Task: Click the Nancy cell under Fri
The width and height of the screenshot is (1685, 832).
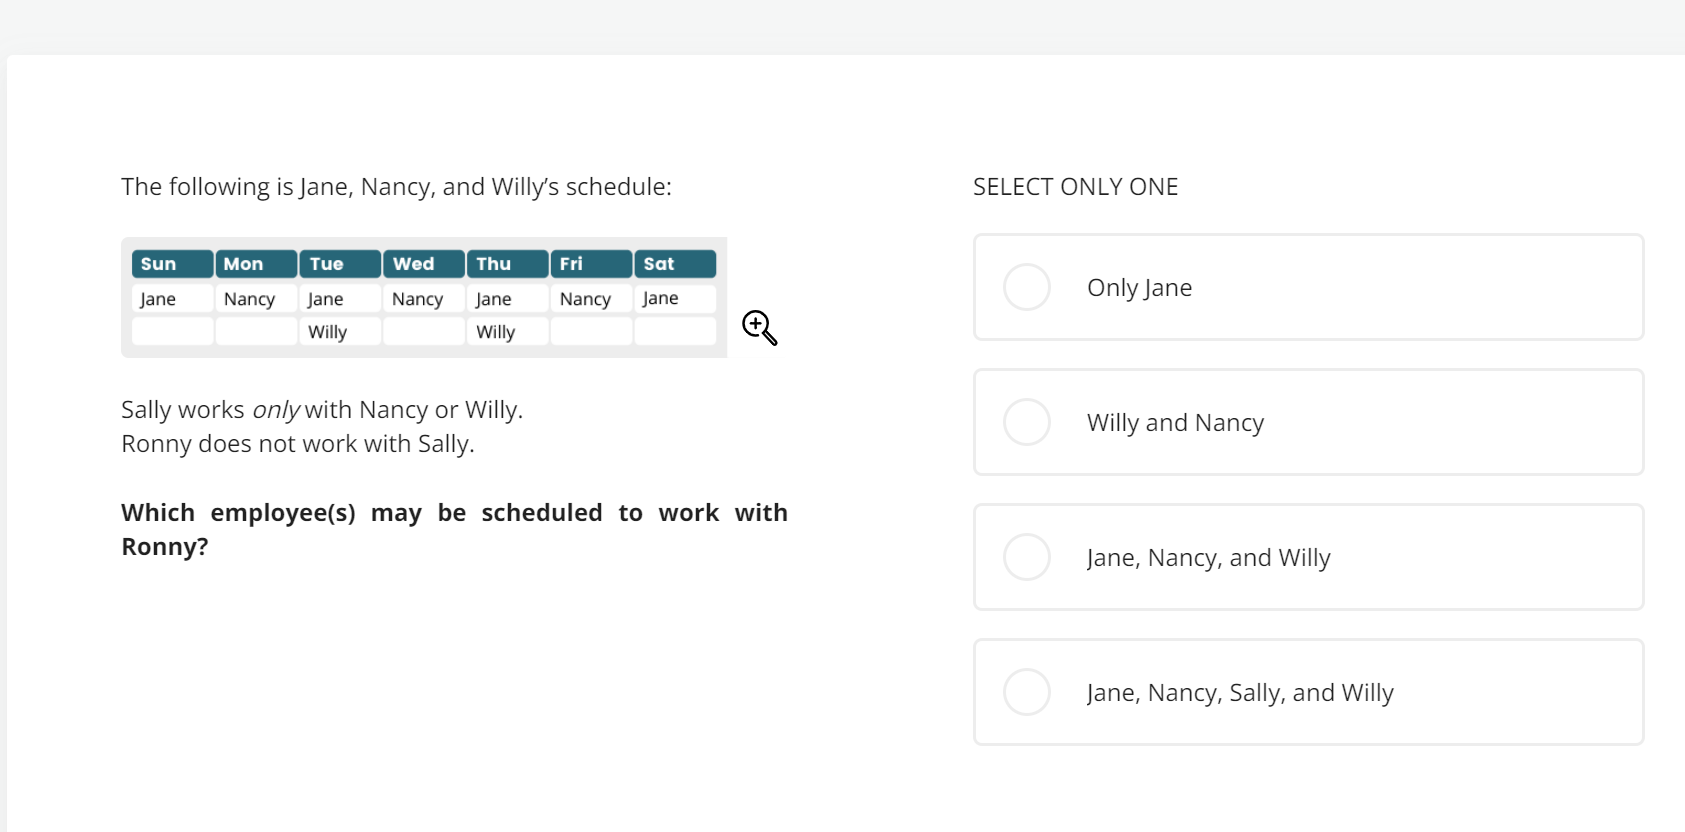Action: click(x=592, y=298)
